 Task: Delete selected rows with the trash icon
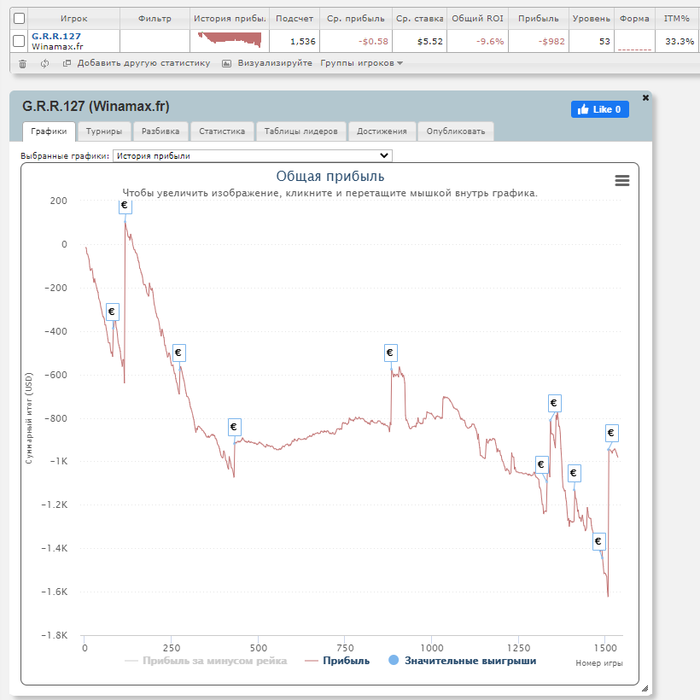click(x=22, y=64)
